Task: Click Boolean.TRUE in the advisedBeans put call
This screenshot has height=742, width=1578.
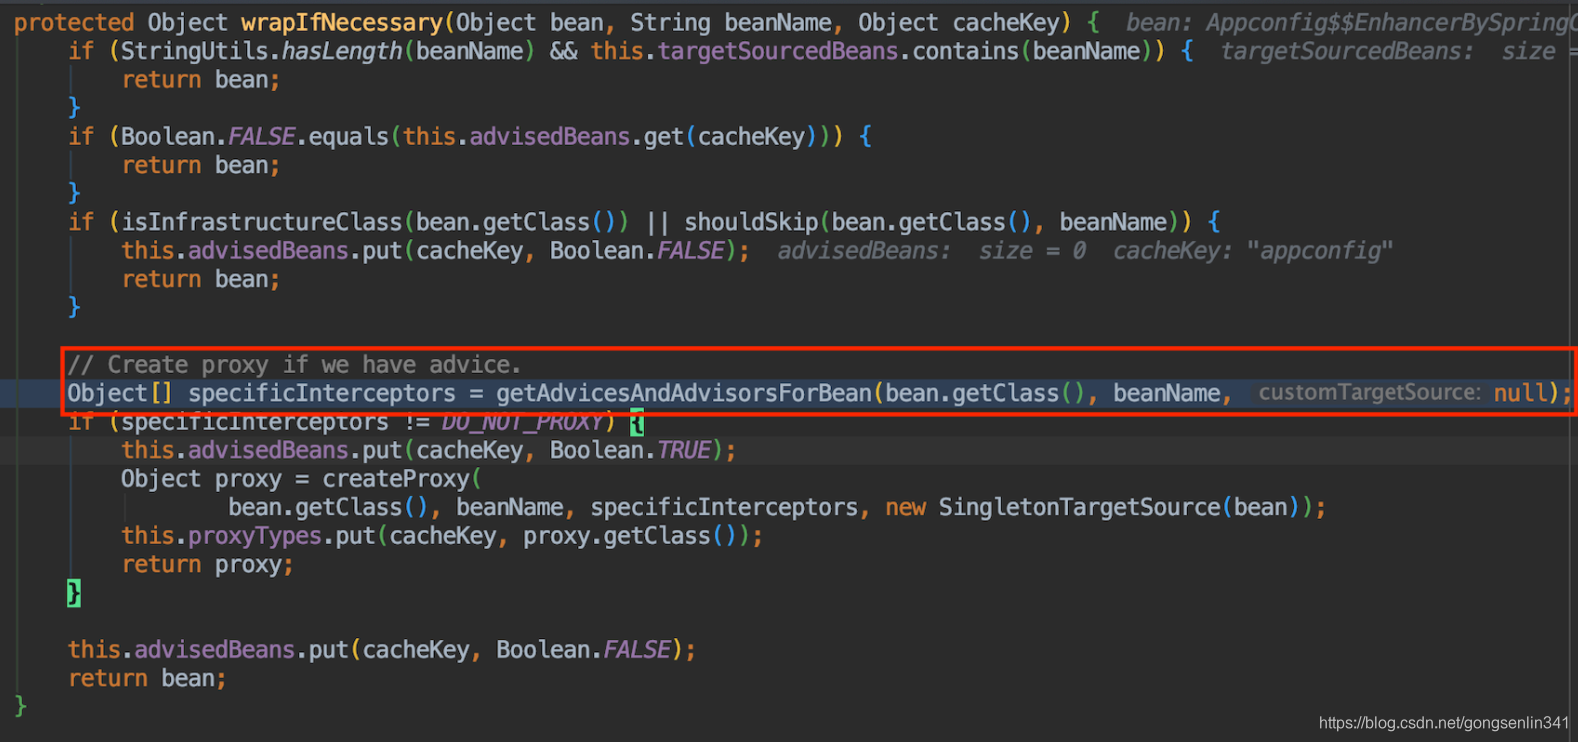Action: click(x=630, y=450)
